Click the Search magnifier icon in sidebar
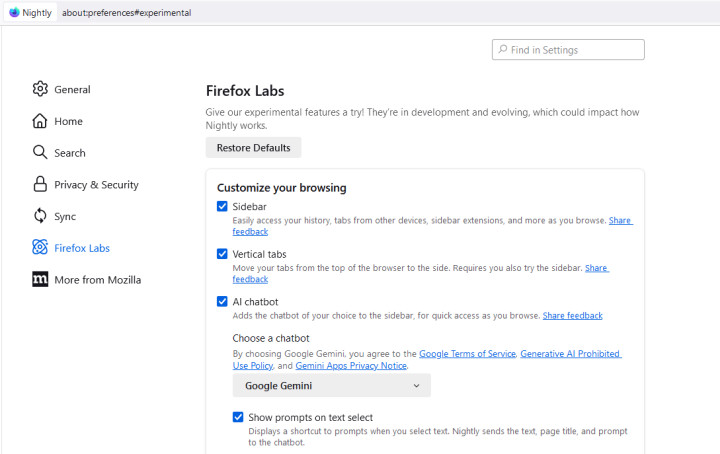 tap(40, 153)
